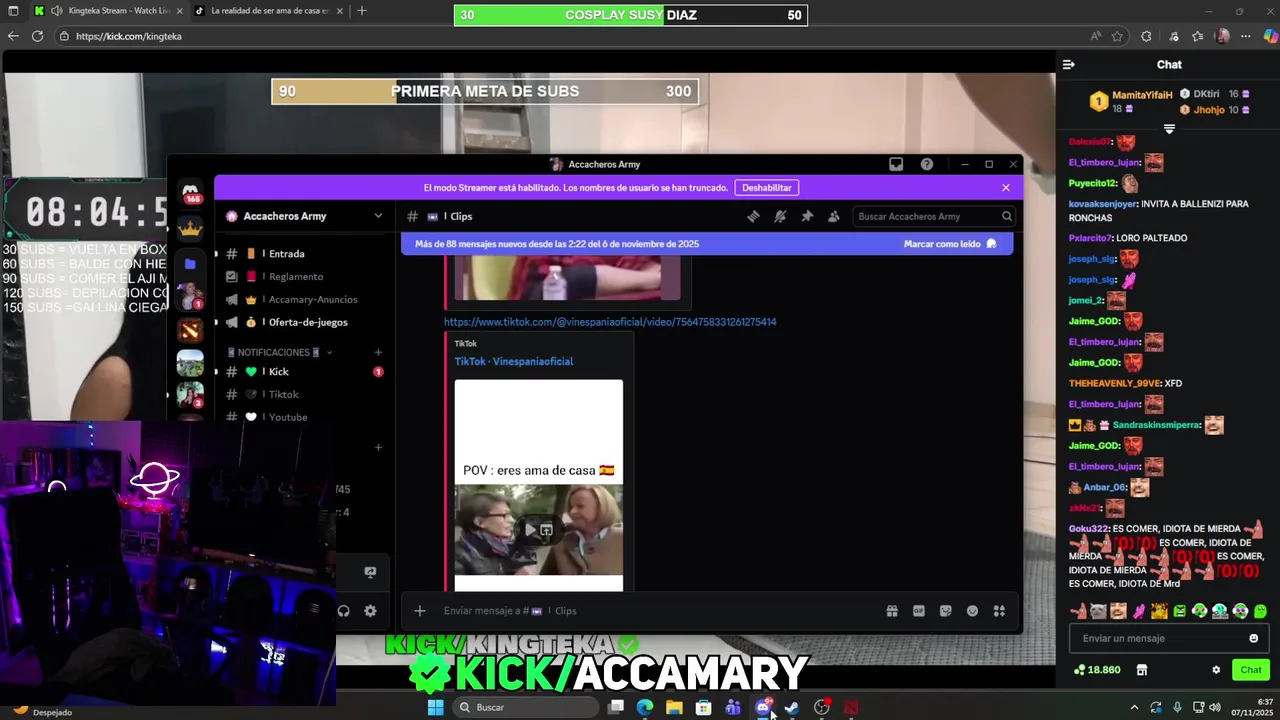
Task: Select the crown server icon in Discord
Action: tap(190, 228)
